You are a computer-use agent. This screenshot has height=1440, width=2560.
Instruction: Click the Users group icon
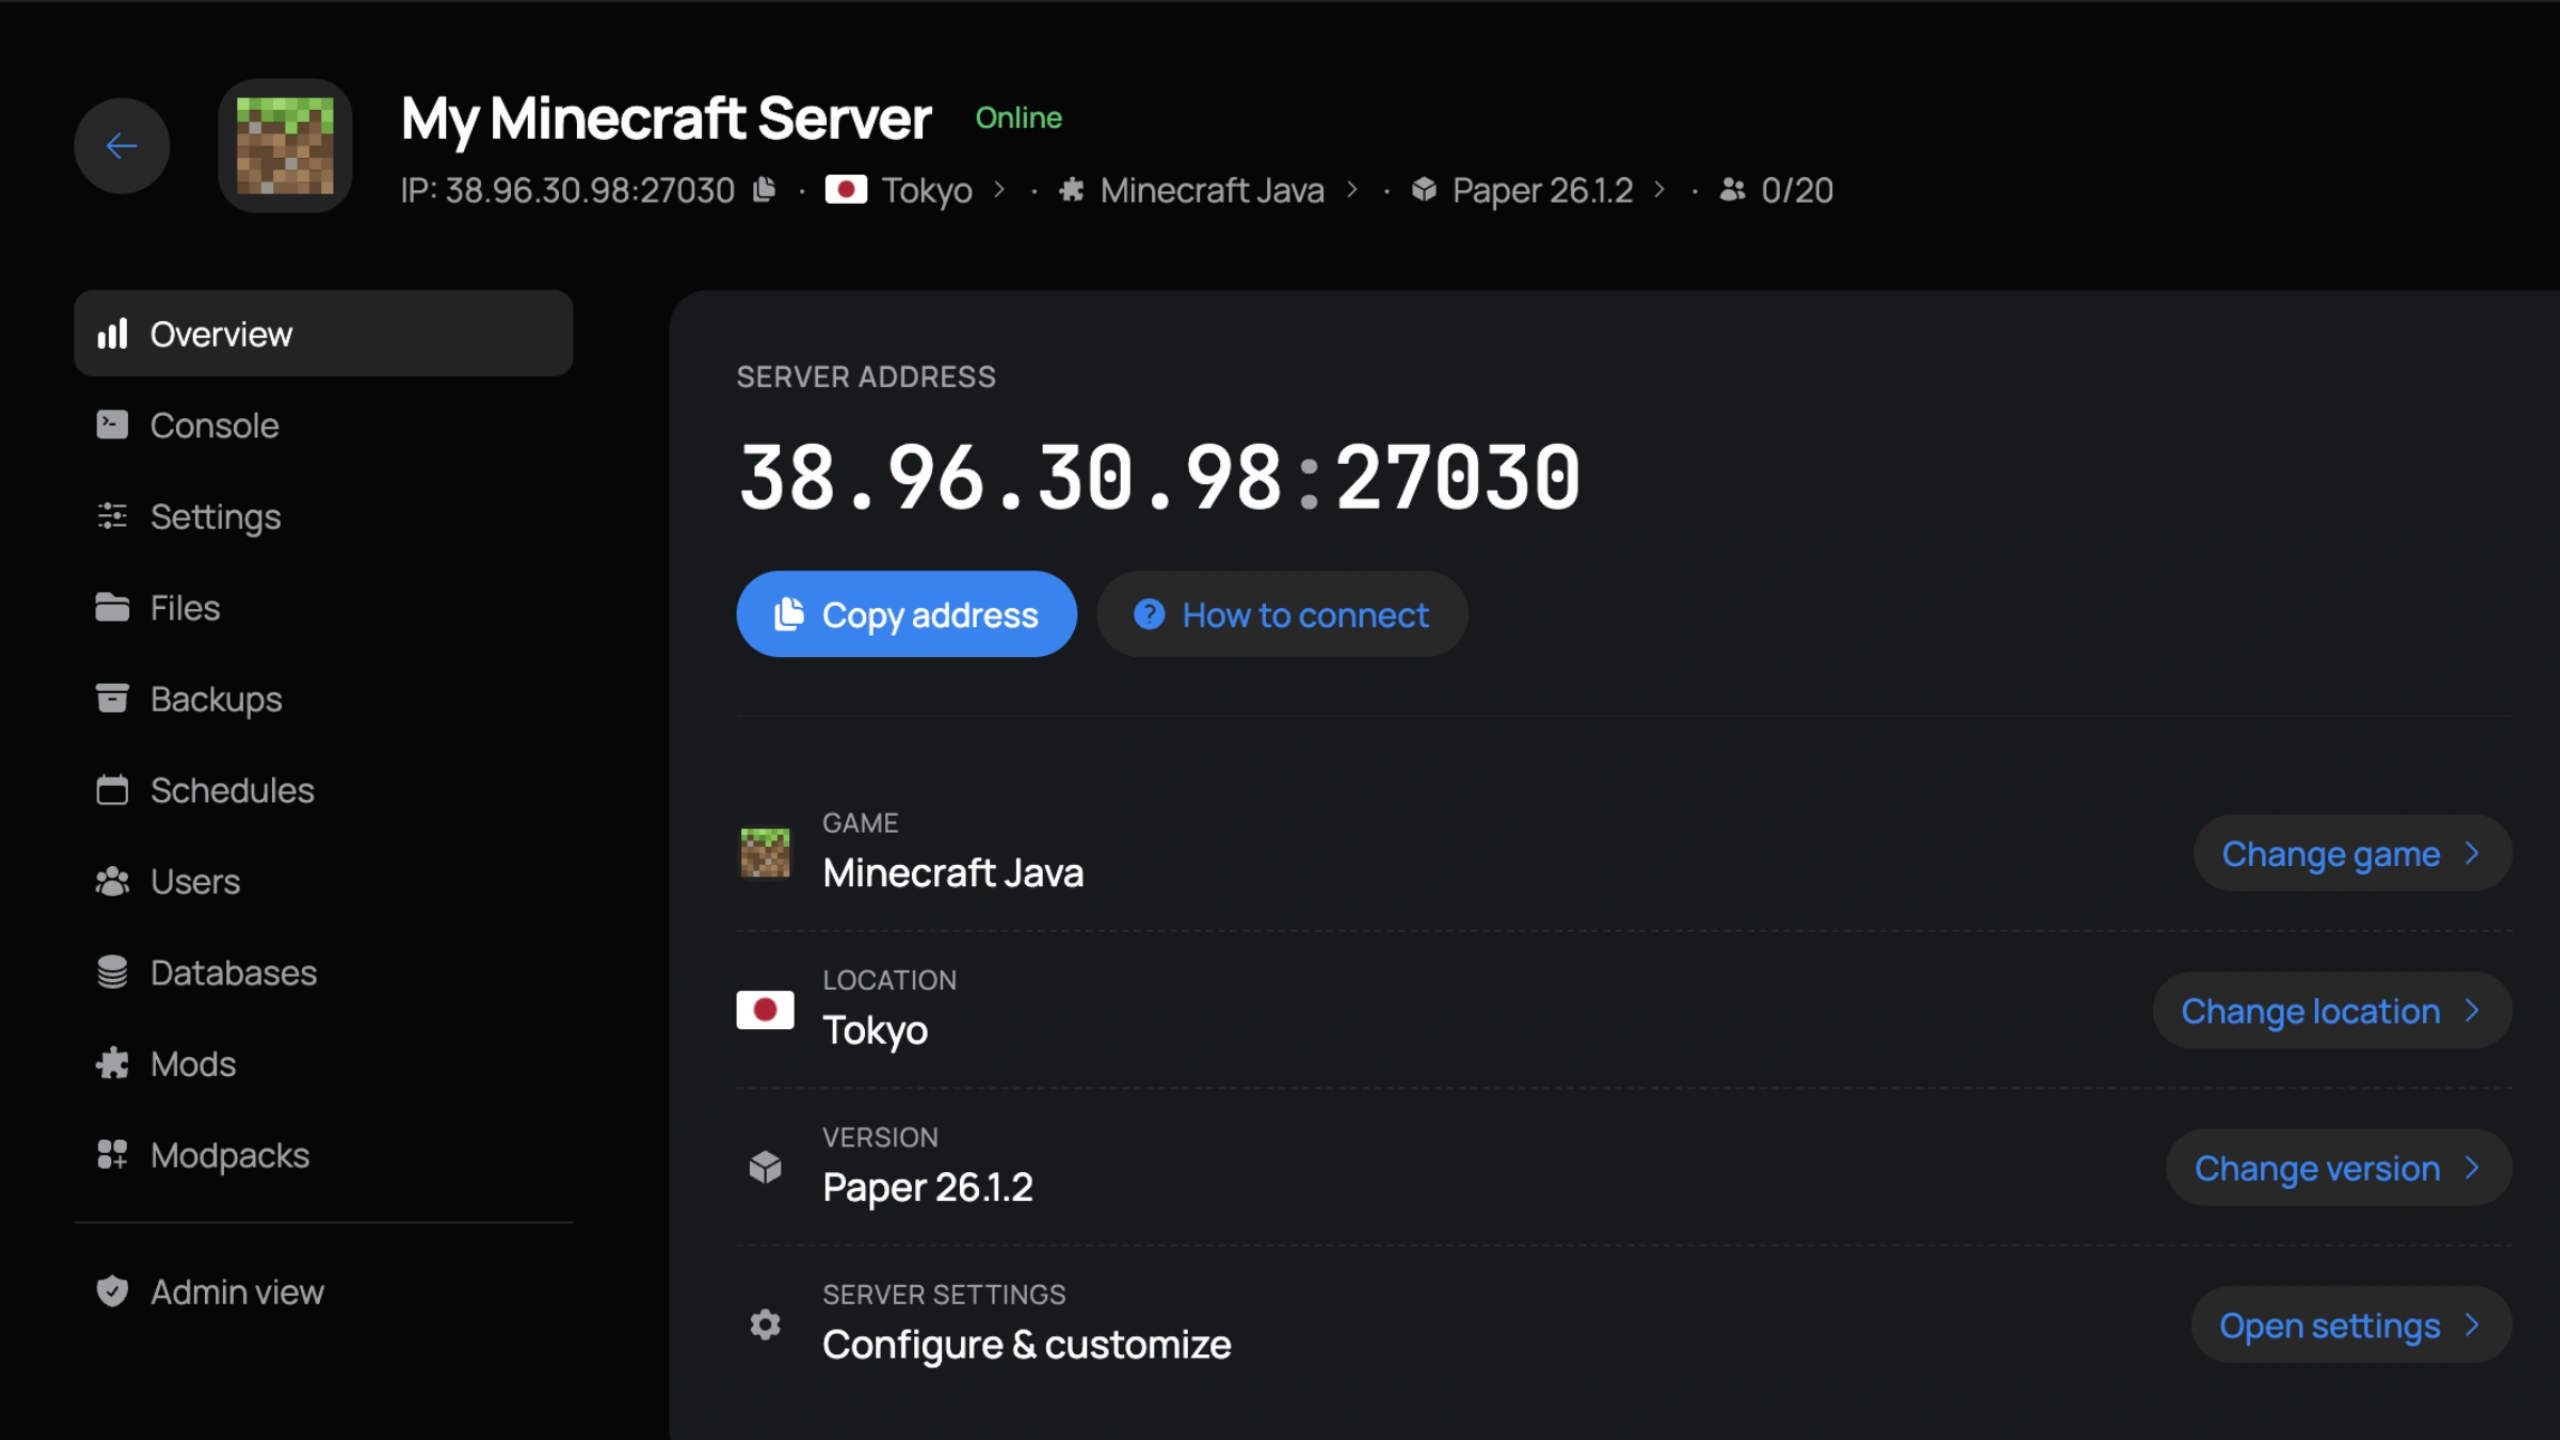[112, 881]
